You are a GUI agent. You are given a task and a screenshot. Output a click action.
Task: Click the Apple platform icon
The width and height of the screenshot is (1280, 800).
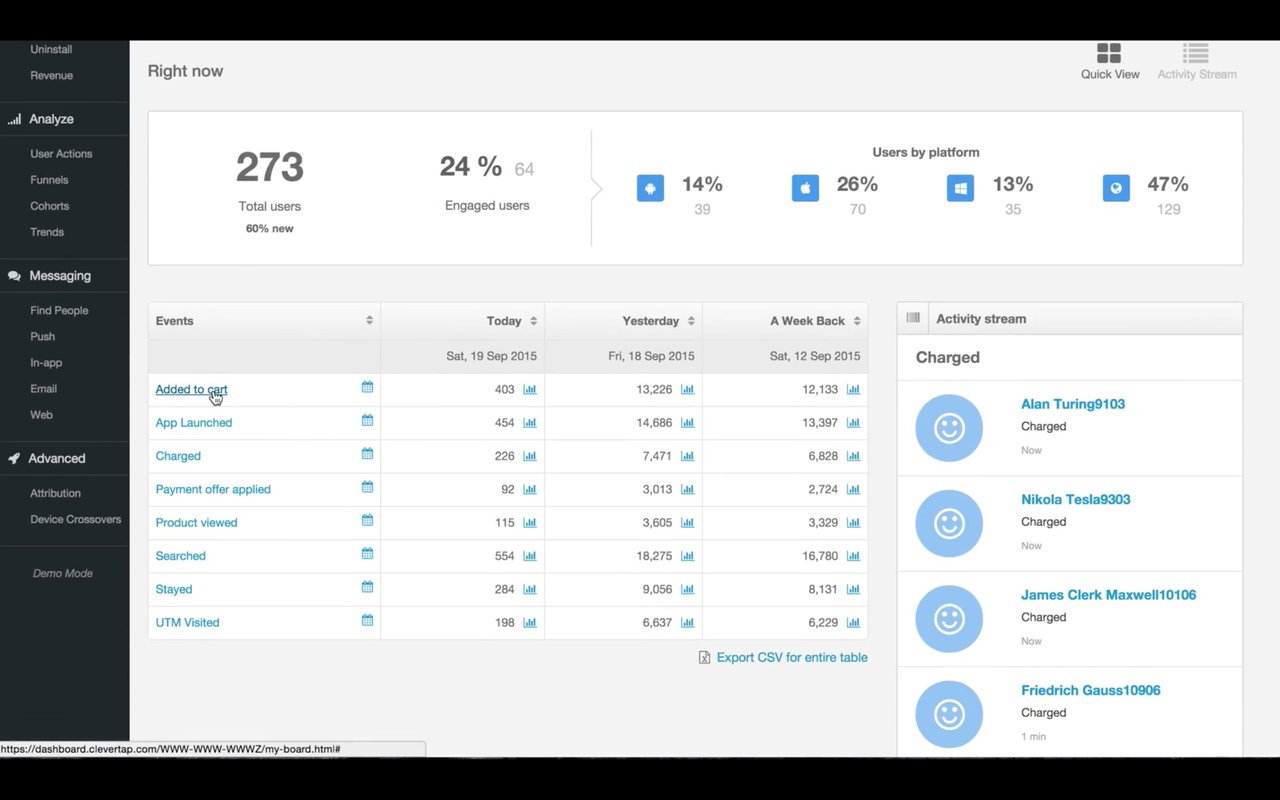pos(805,188)
